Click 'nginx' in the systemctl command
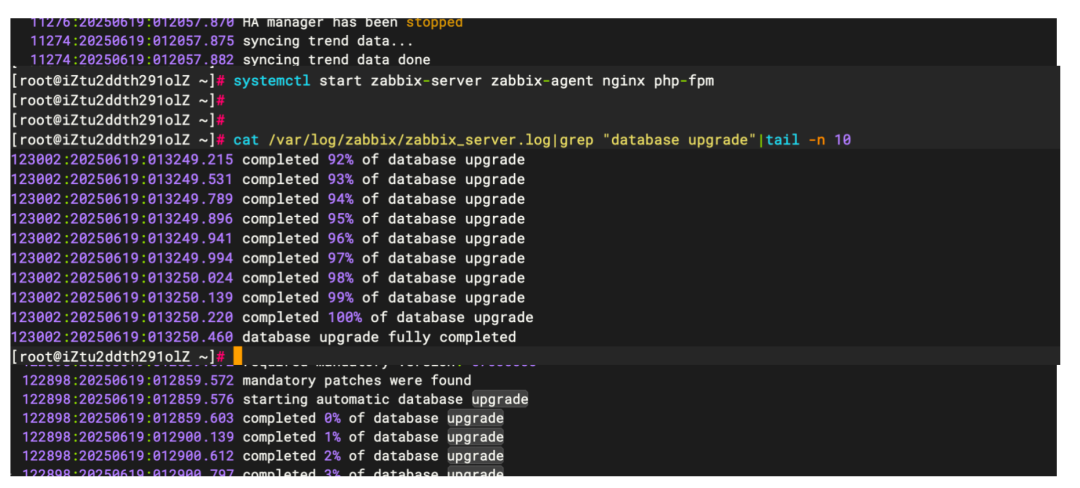Viewport: 1080px width, 488px height. [x=624, y=81]
